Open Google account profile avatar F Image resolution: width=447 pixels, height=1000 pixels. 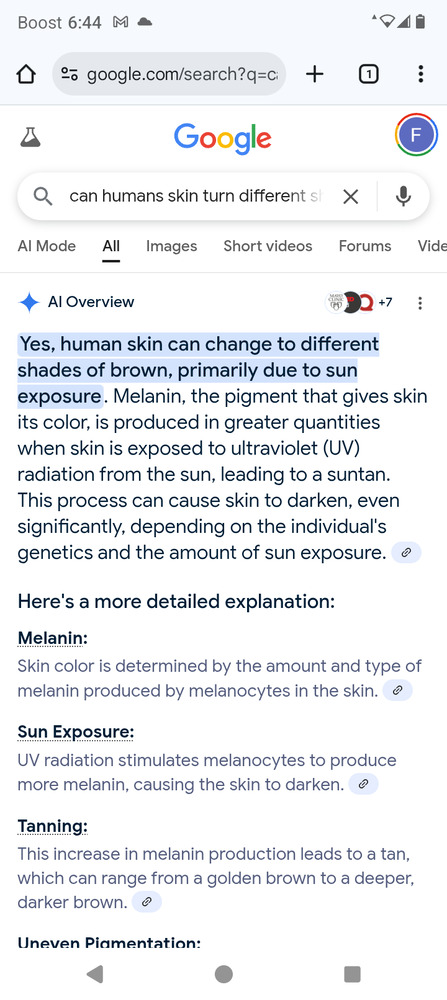coord(416,135)
